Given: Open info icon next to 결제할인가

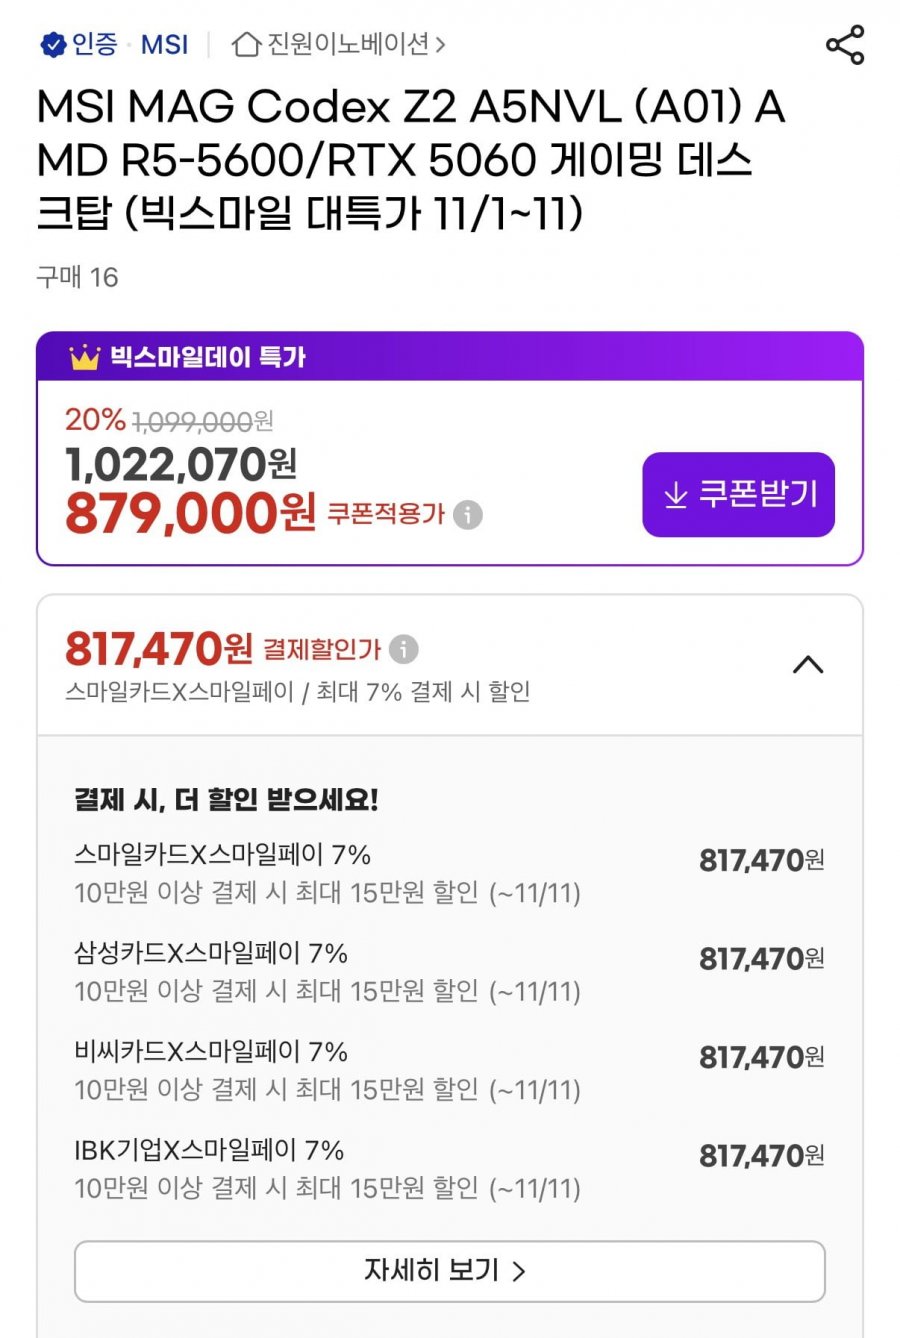Looking at the screenshot, I should (x=403, y=649).
